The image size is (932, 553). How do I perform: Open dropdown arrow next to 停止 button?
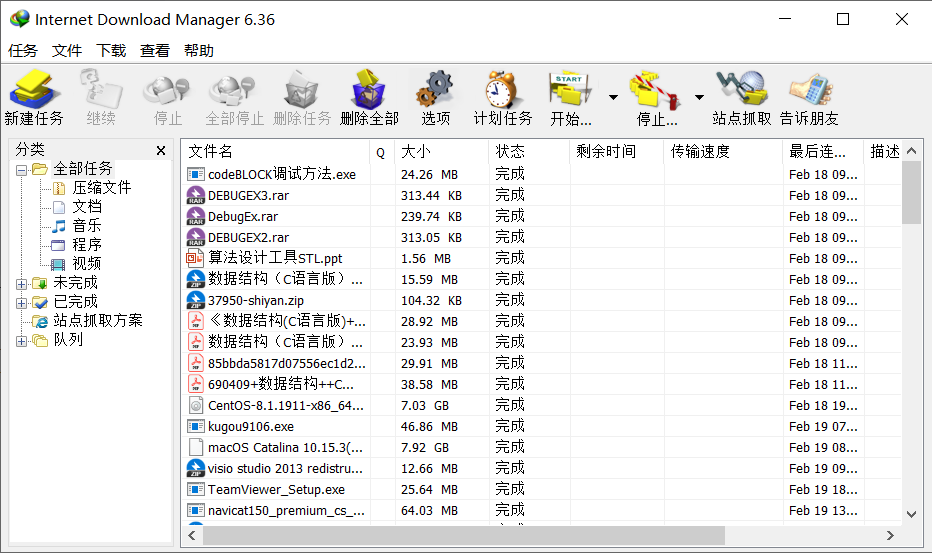point(700,98)
